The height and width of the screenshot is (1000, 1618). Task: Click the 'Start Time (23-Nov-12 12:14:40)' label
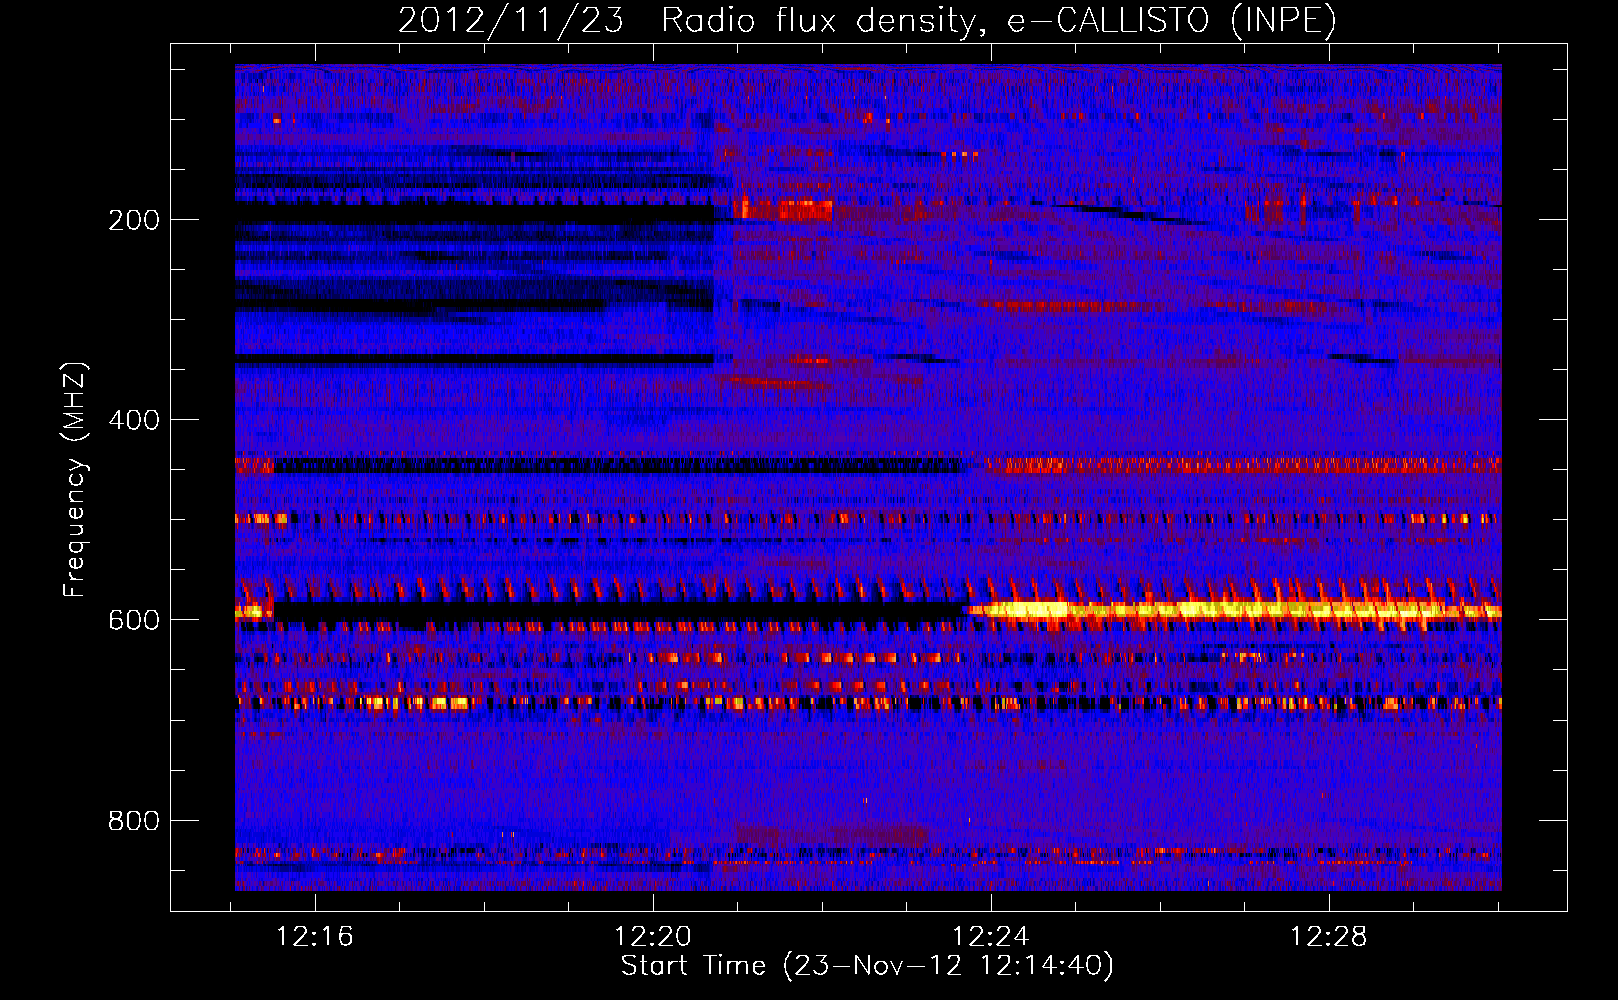pyautogui.click(x=867, y=966)
